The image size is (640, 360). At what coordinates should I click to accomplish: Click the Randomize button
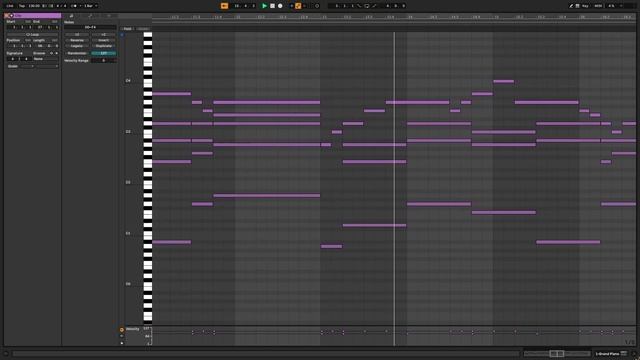[x=77, y=53]
